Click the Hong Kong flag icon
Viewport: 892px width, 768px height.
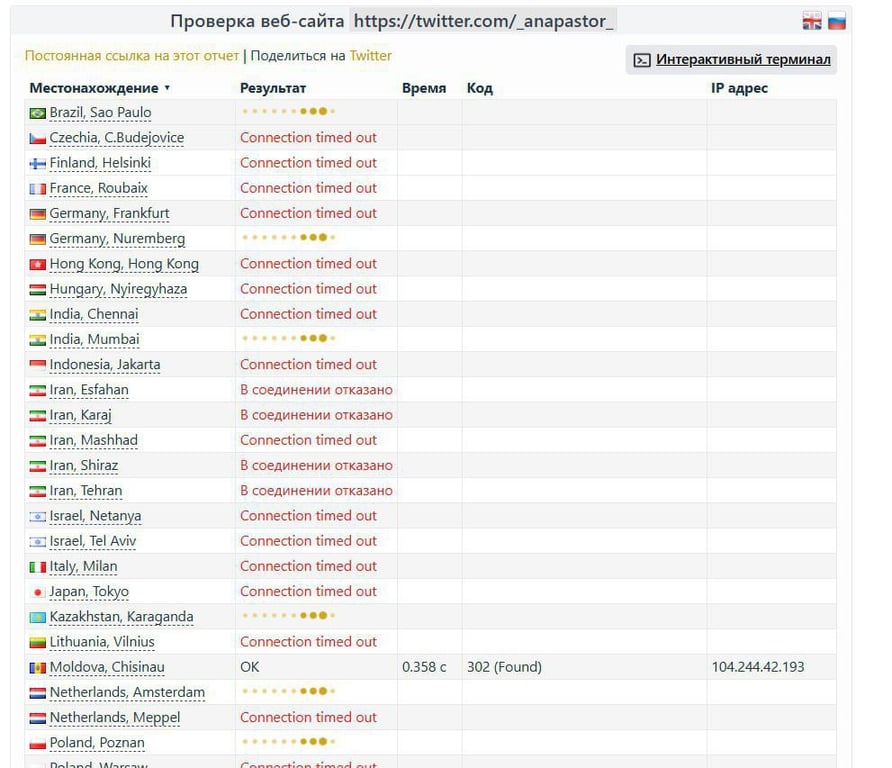(x=38, y=264)
